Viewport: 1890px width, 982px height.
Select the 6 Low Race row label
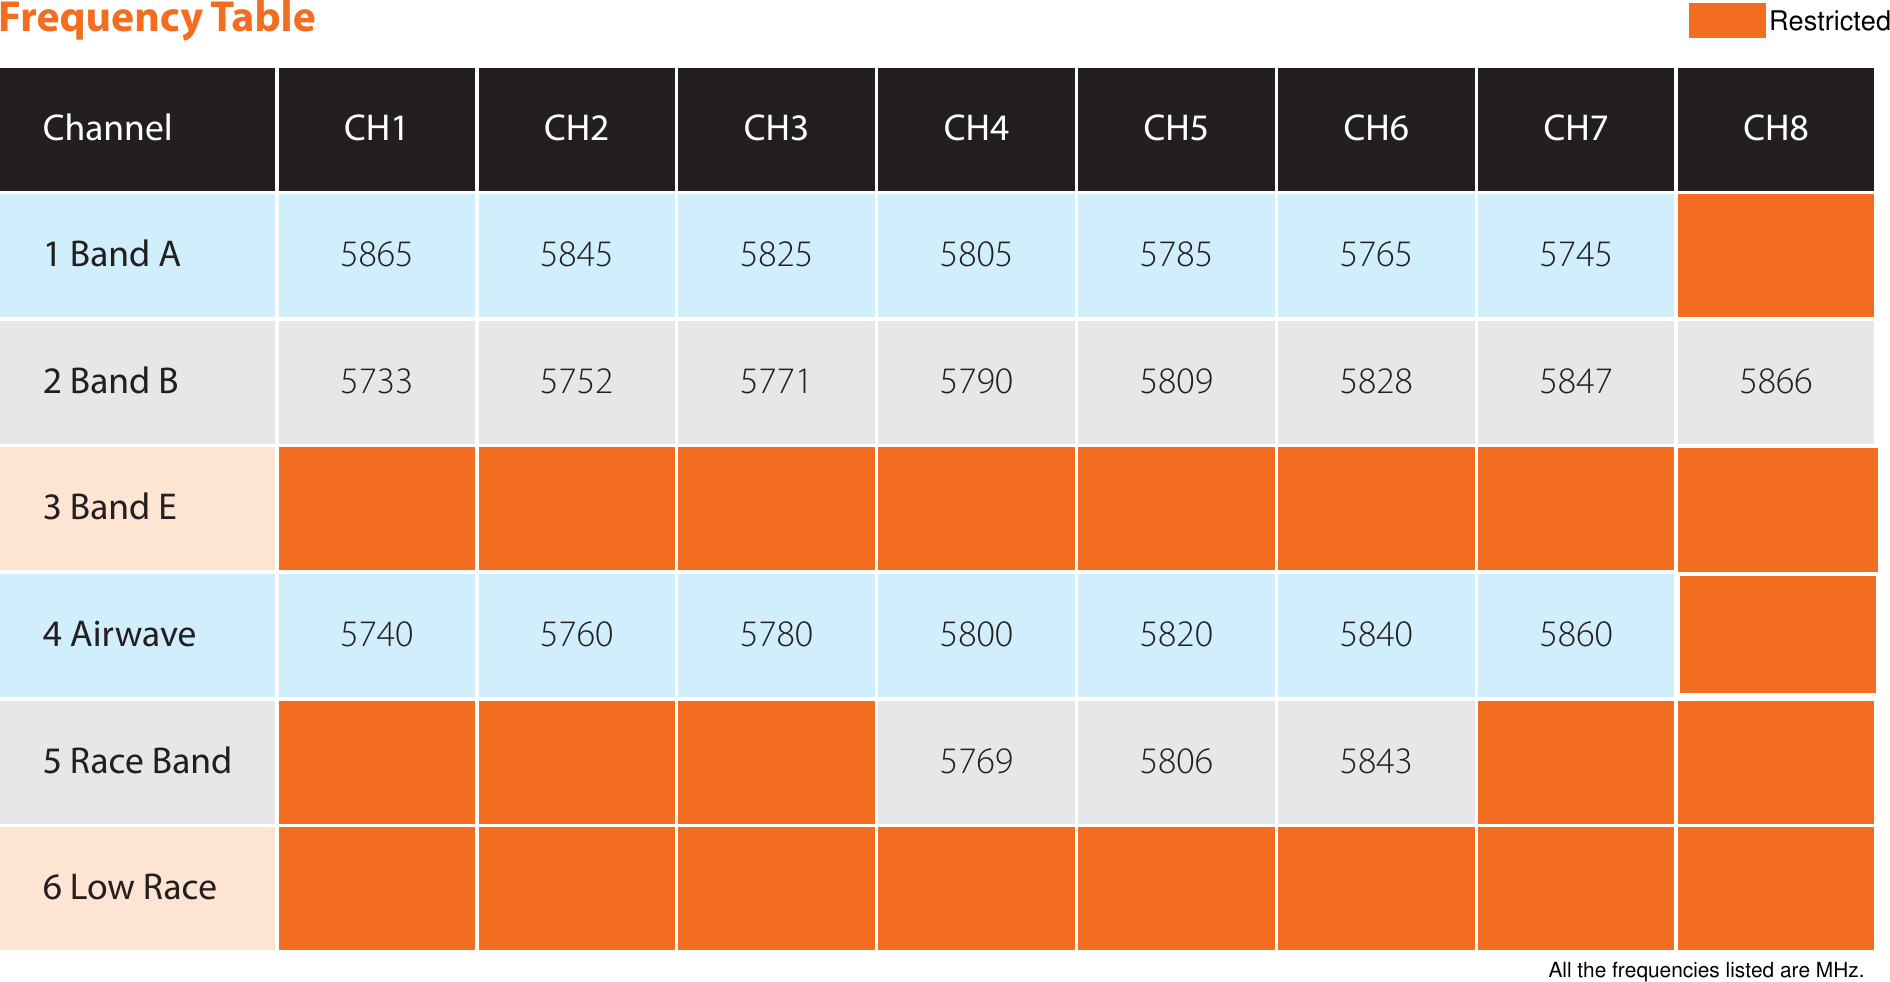[x=130, y=887]
